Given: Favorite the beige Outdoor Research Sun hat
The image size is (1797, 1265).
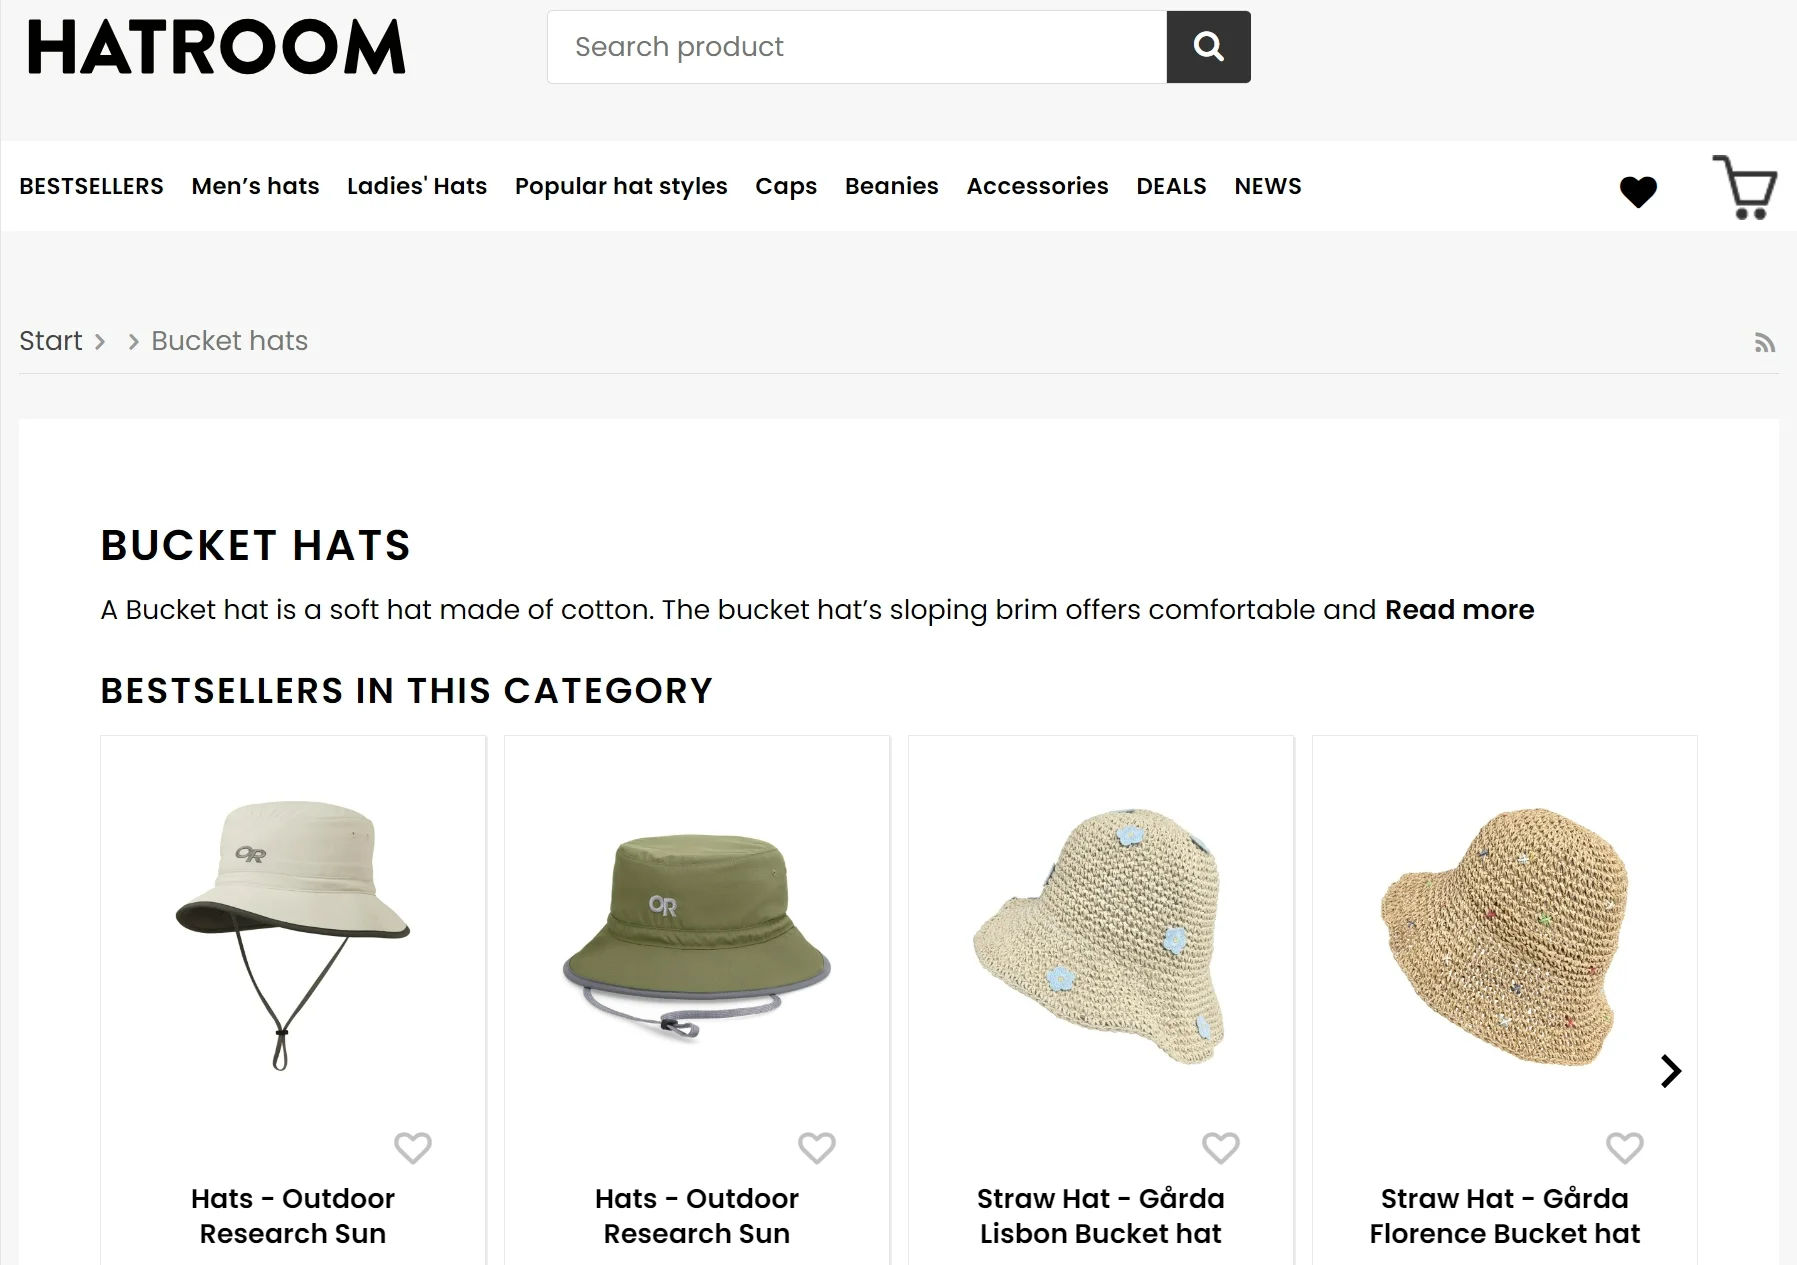Looking at the screenshot, I should 412,1147.
